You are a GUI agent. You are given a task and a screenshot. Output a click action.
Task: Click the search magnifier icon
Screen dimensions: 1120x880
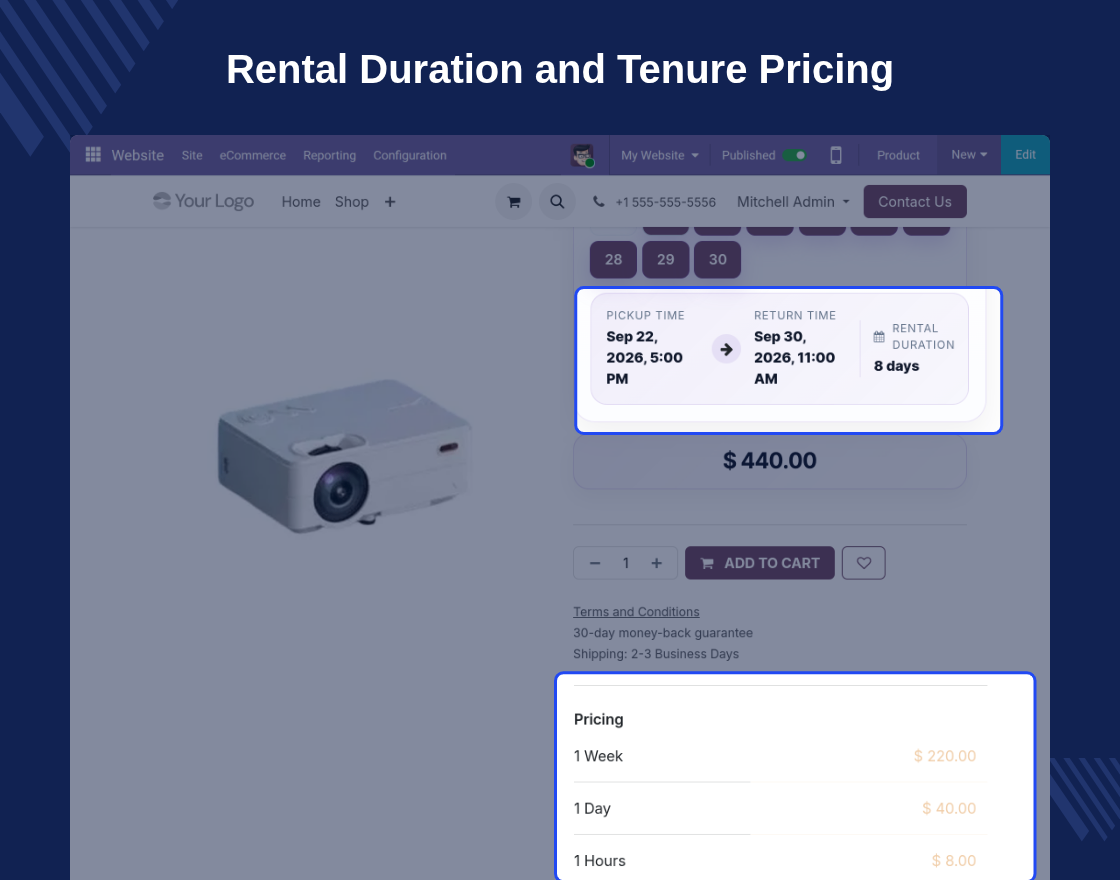click(x=557, y=202)
